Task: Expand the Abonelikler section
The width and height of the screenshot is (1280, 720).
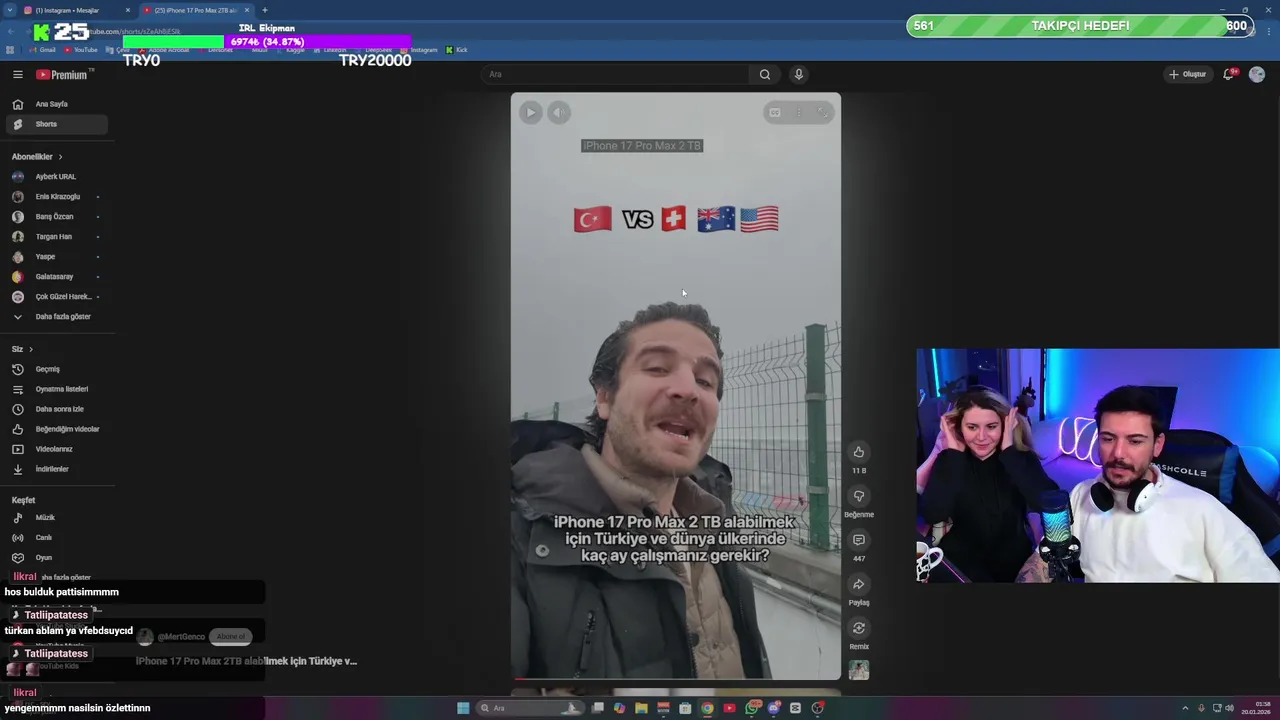Action: point(37,157)
